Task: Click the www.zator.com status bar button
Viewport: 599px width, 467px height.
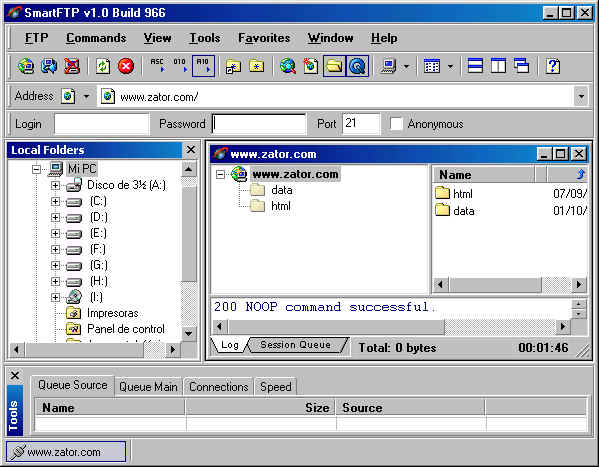Action: (x=66, y=452)
